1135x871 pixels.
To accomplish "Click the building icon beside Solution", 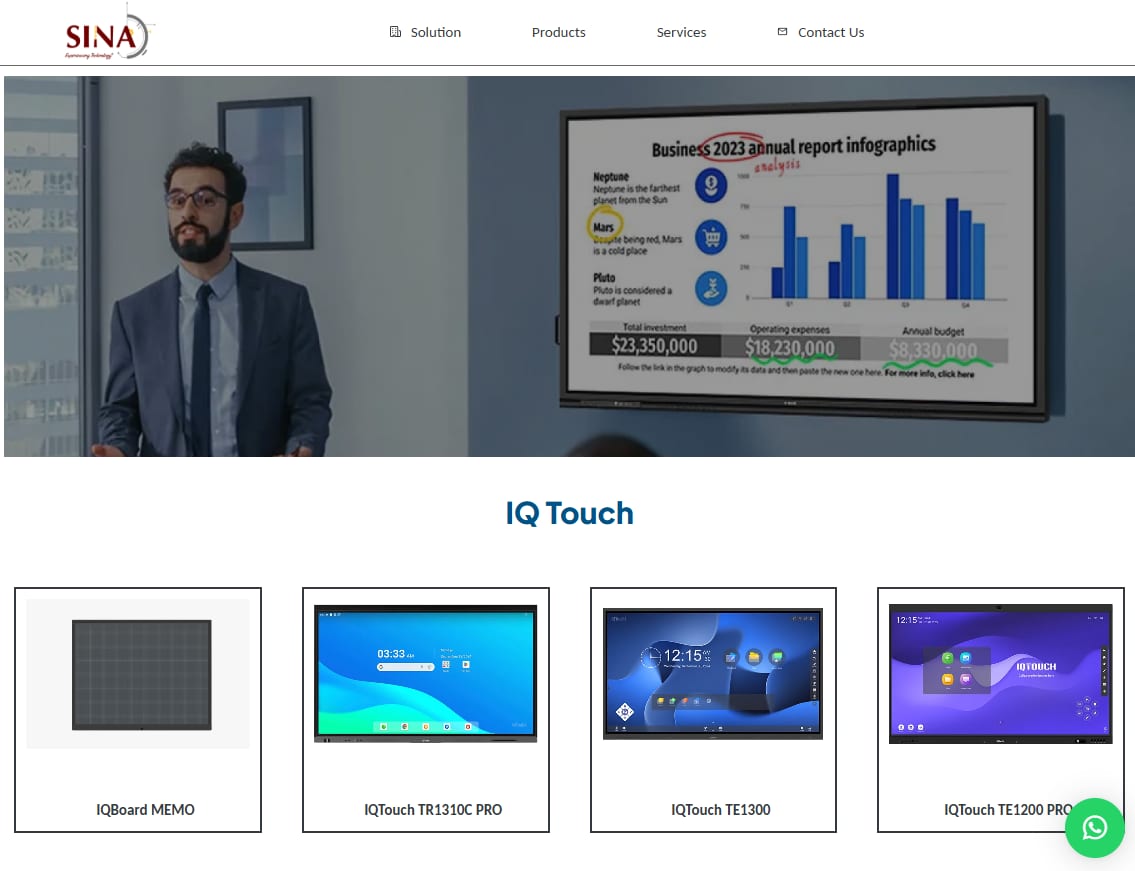I will [x=395, y=32].
